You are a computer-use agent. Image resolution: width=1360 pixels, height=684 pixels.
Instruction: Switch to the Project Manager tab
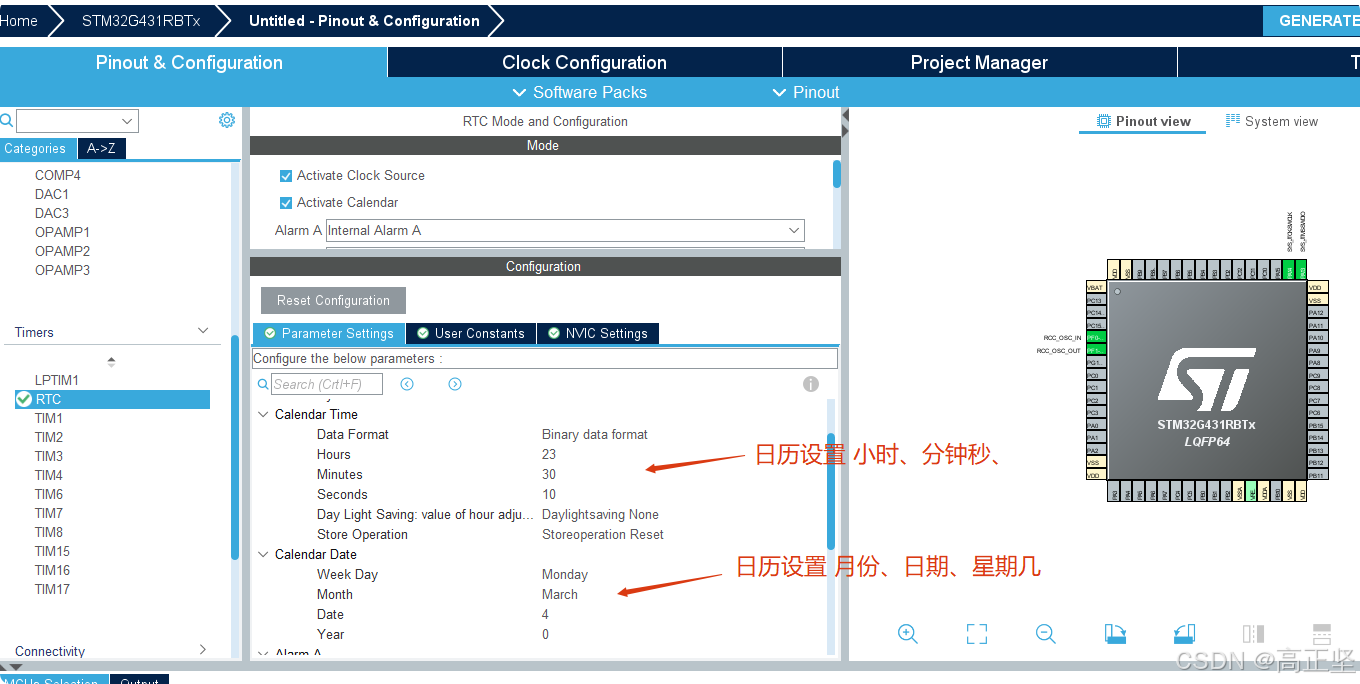click(979, 62)
